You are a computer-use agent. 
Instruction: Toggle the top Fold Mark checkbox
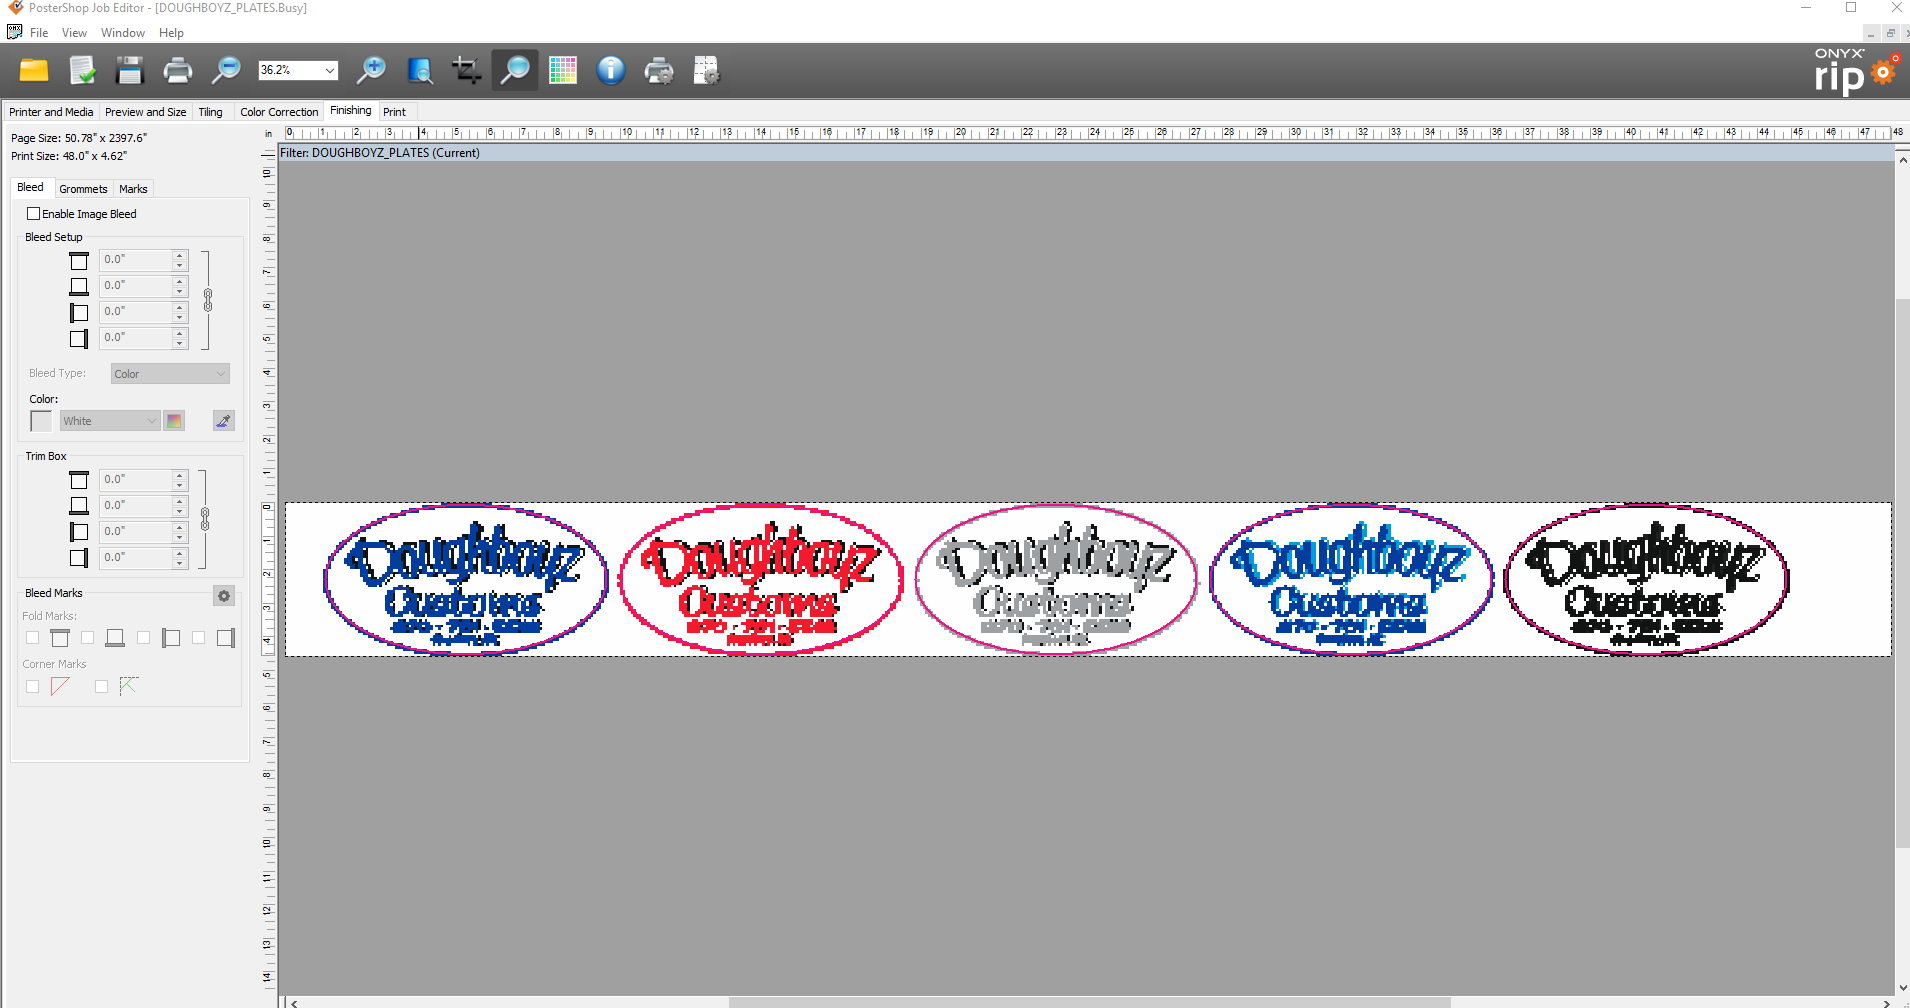(x=33, y=638)
